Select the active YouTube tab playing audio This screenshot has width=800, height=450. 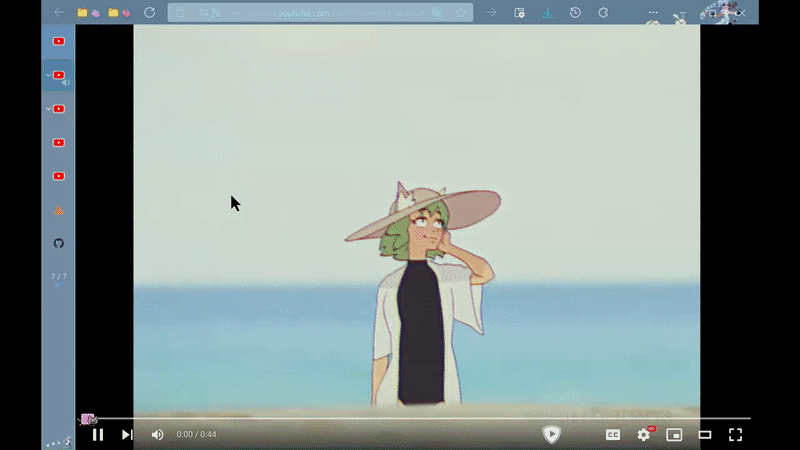[x=59, y=75]
